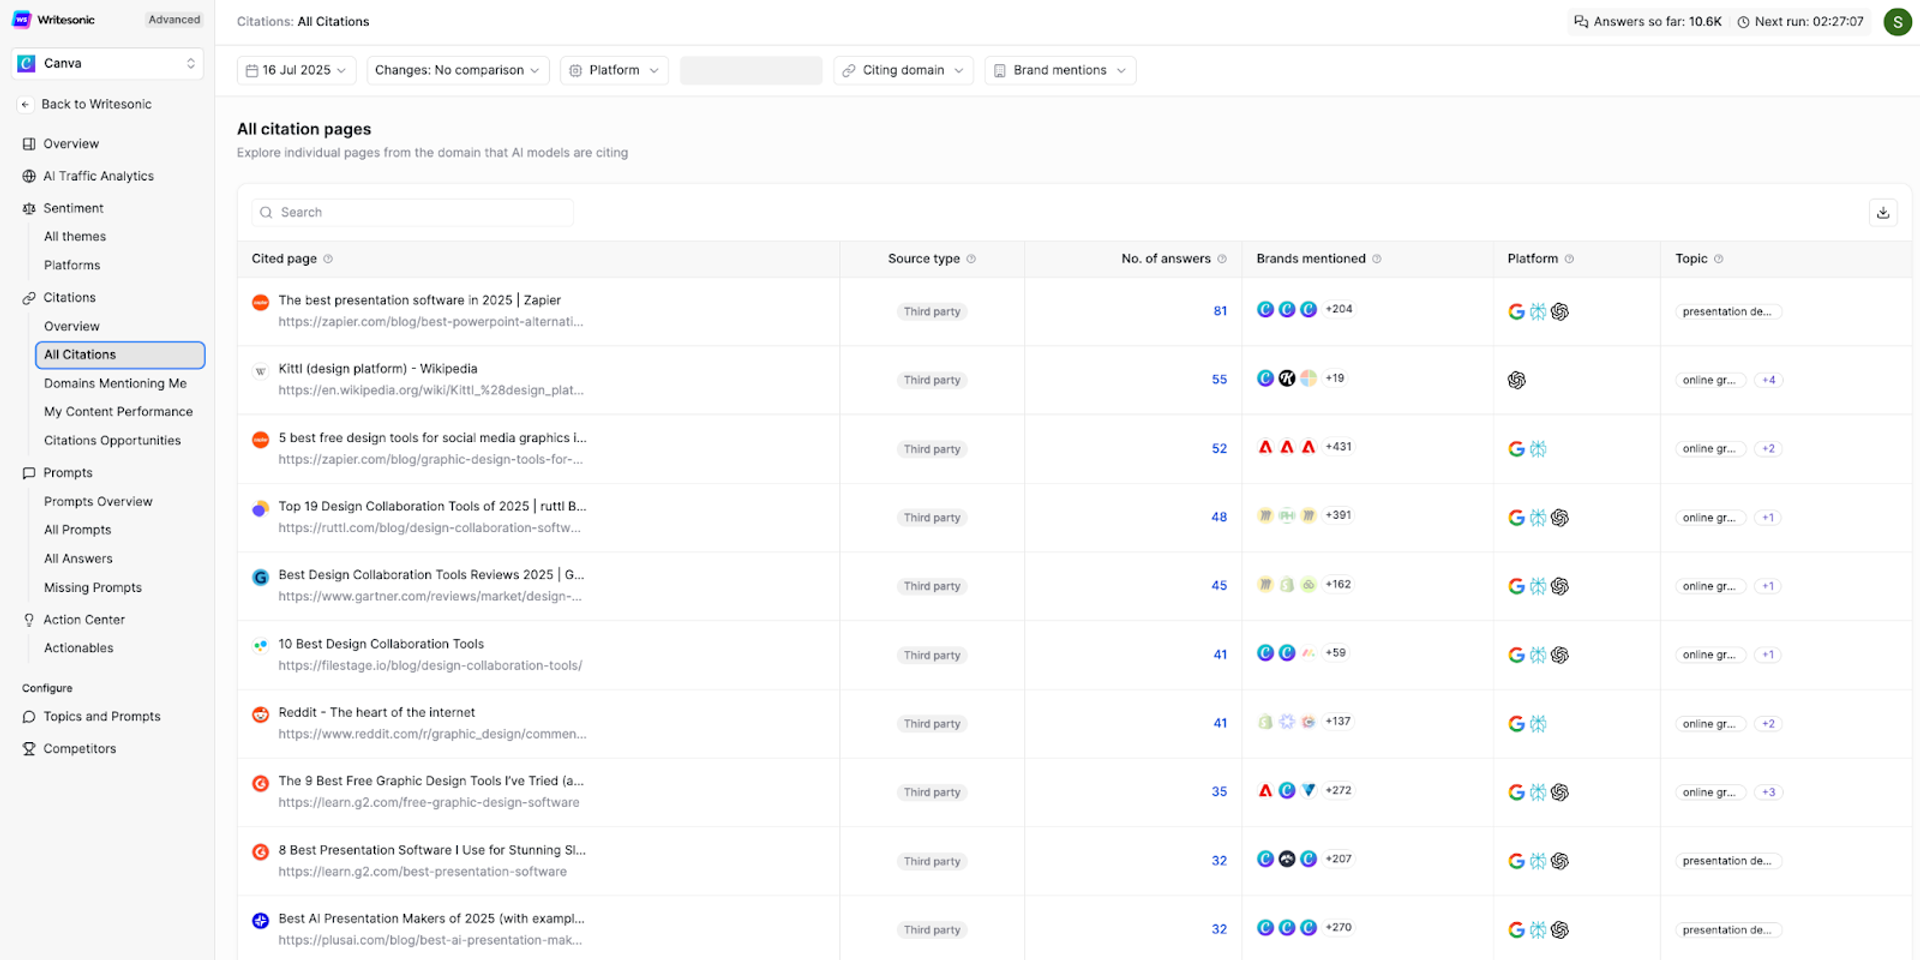Click the Writesonic logo
1920x960 pixels.
coord(54,19)
